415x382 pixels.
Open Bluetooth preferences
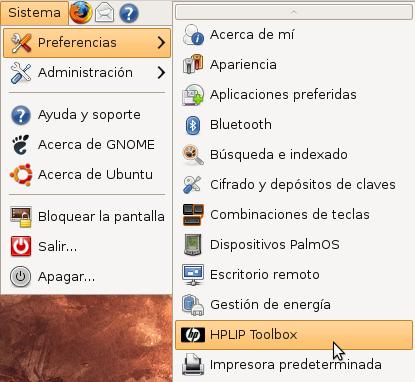[294, 125]
